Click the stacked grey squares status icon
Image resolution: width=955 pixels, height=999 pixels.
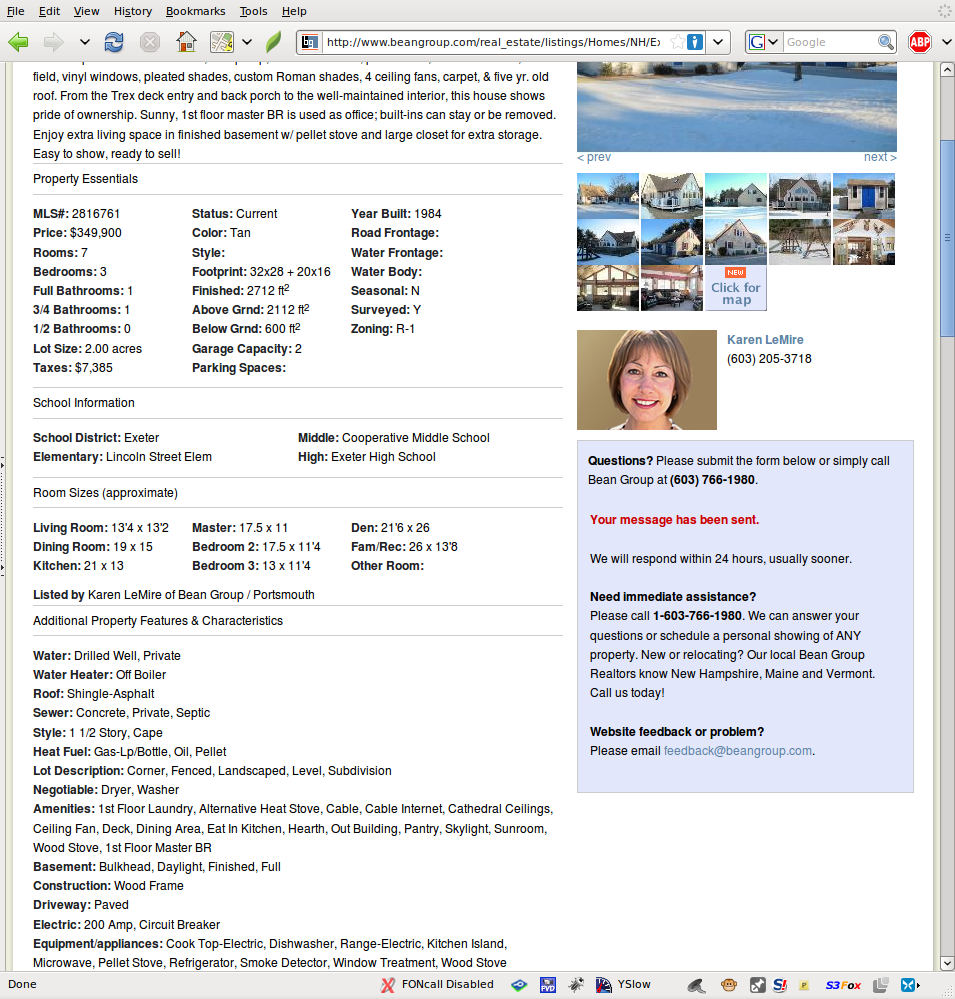coord(881,985)
